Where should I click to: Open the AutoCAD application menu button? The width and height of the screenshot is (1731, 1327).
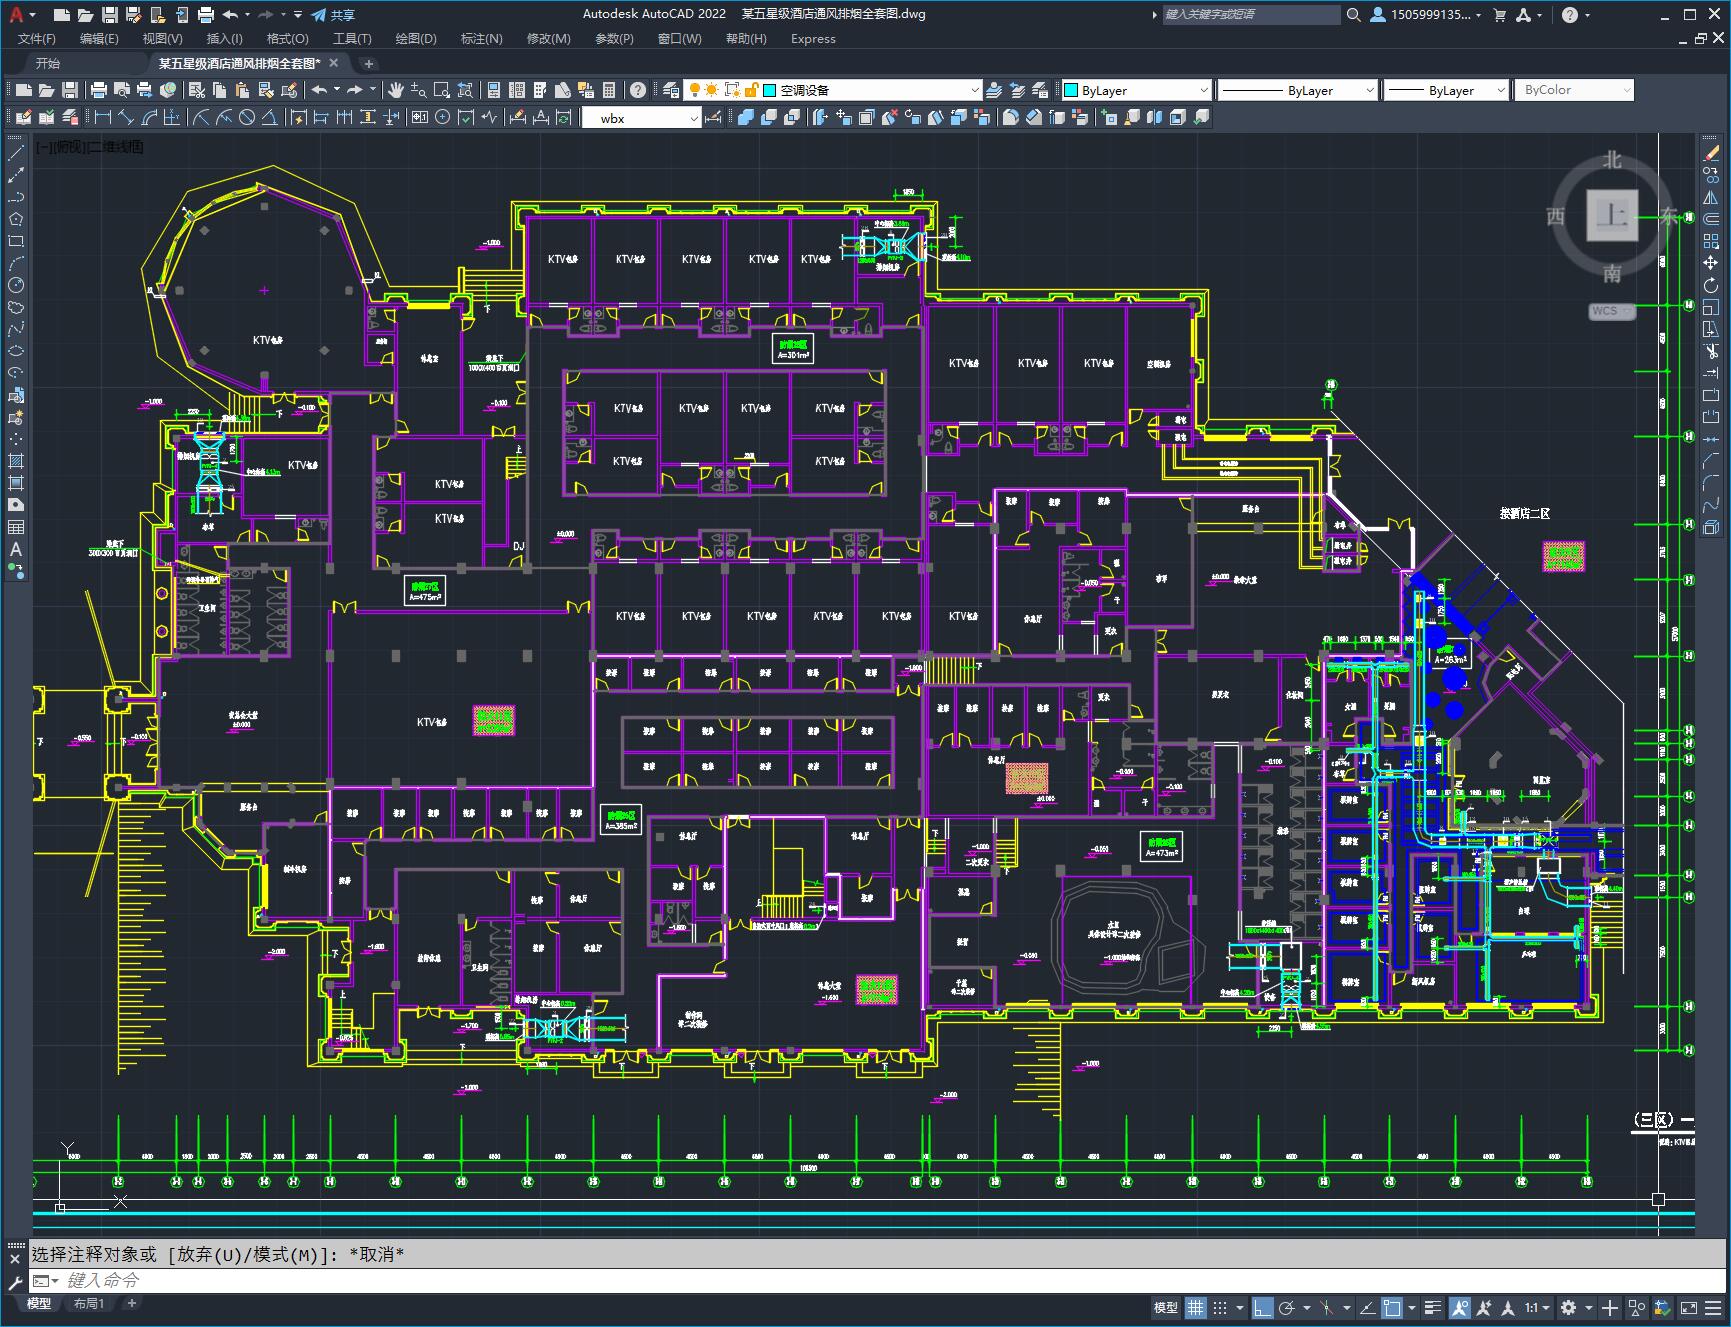click(x=16, y=14)
